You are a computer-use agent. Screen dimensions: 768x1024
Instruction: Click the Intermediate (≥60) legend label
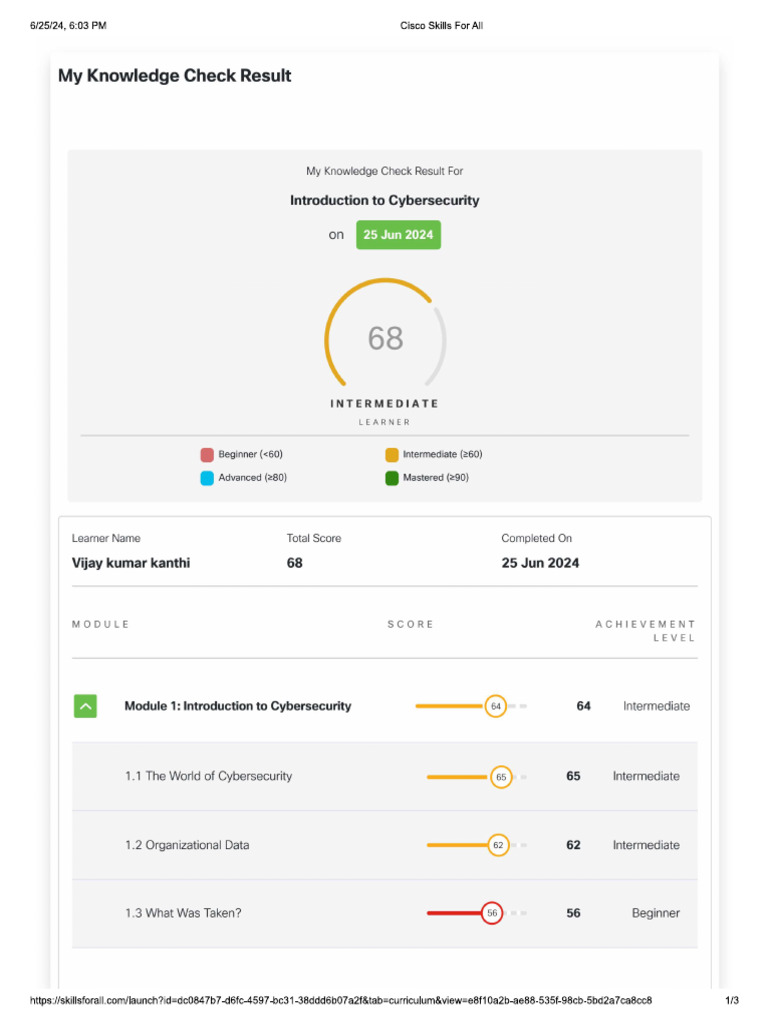[443, 455]
